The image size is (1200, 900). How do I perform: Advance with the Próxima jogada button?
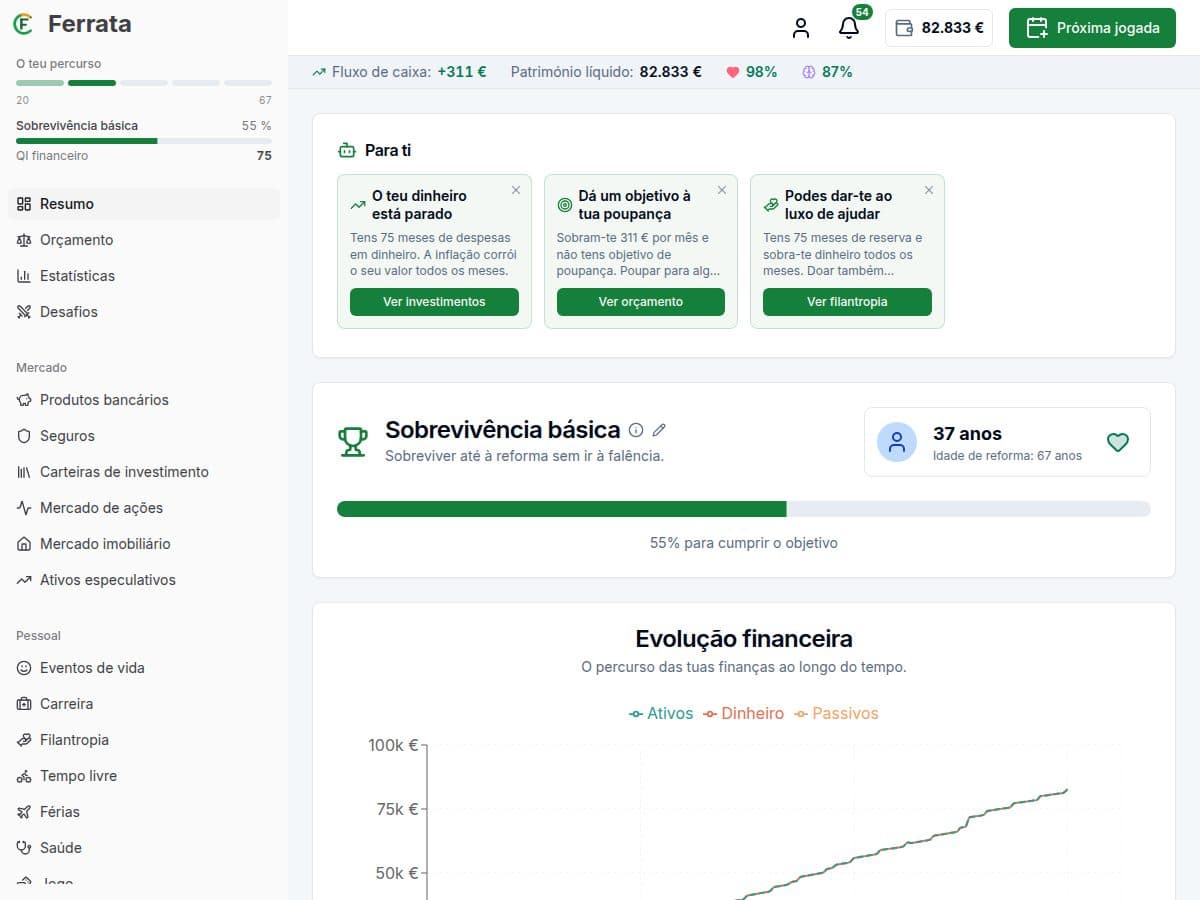[1092, 28]
